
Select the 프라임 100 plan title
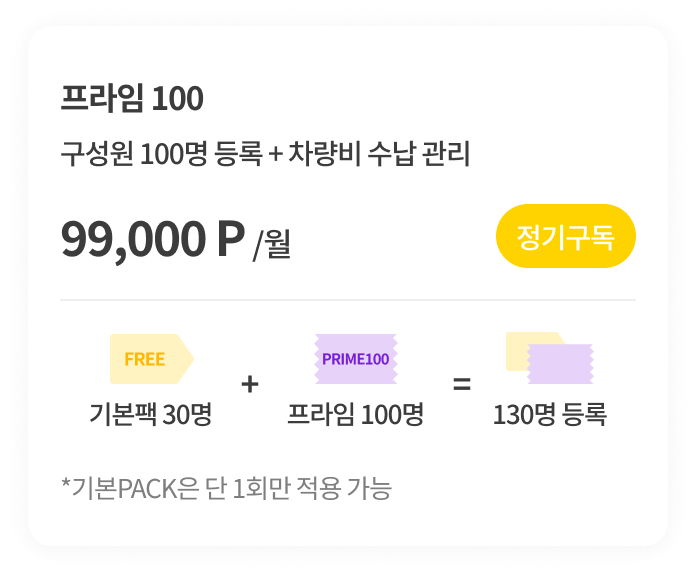pyautogui.click(x=132, y=98)
